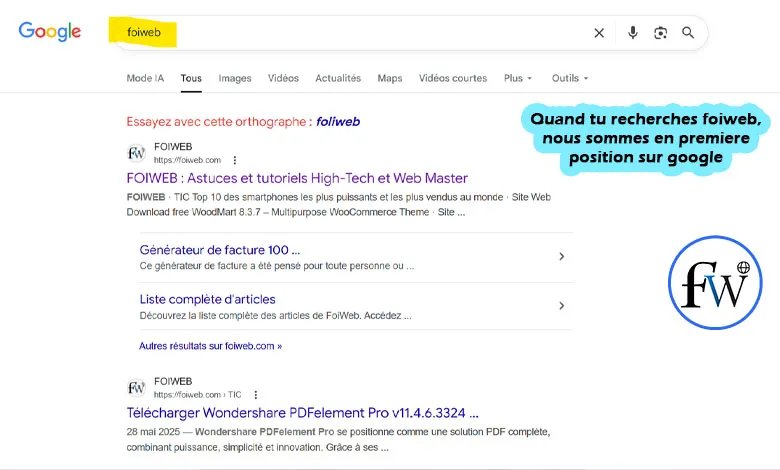Click the suggested spelling foliweb

[x=338, y=121]
